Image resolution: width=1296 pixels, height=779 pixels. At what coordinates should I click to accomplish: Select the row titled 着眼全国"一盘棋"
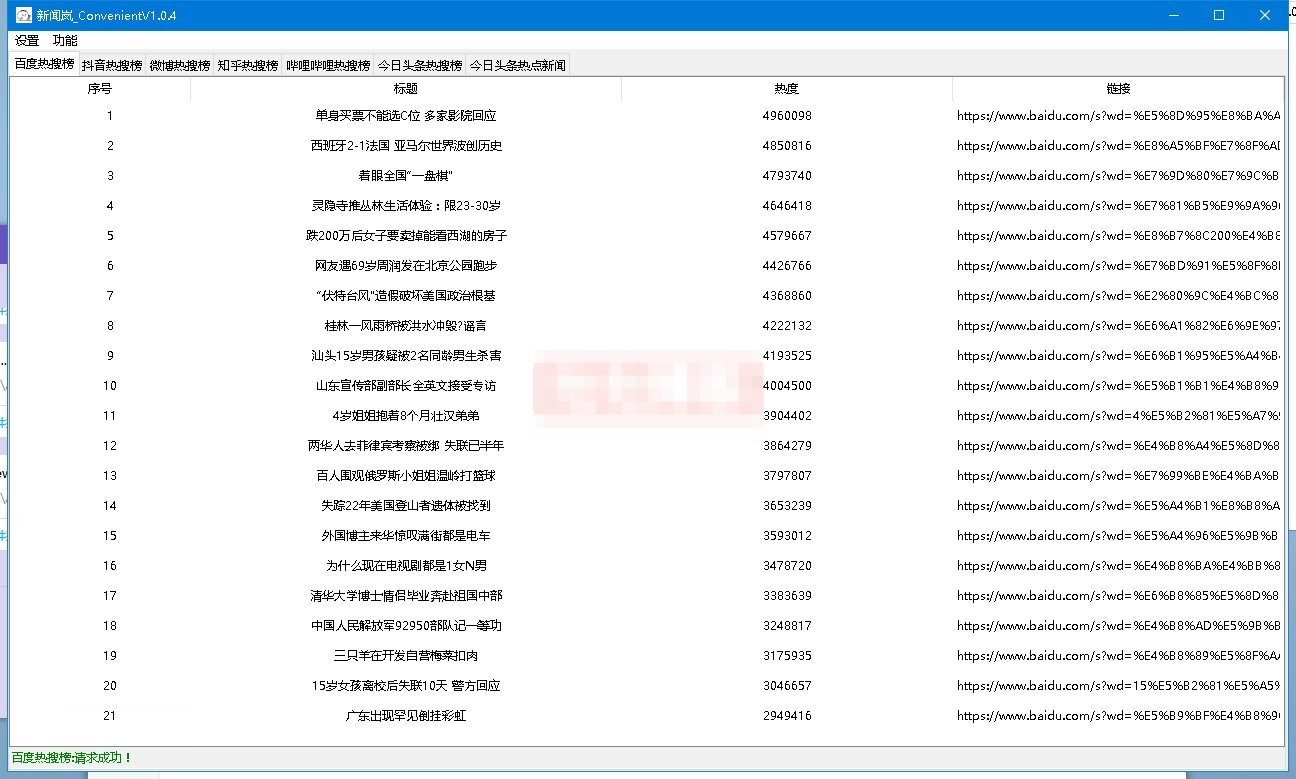[405, 176]
